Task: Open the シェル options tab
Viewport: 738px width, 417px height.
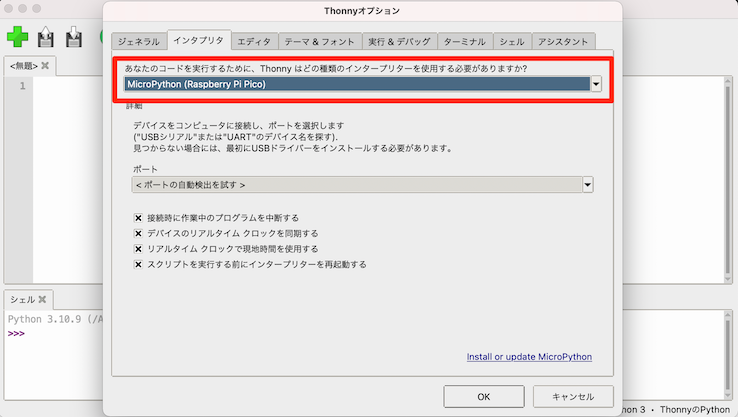Action: click(x=512, y=41)
